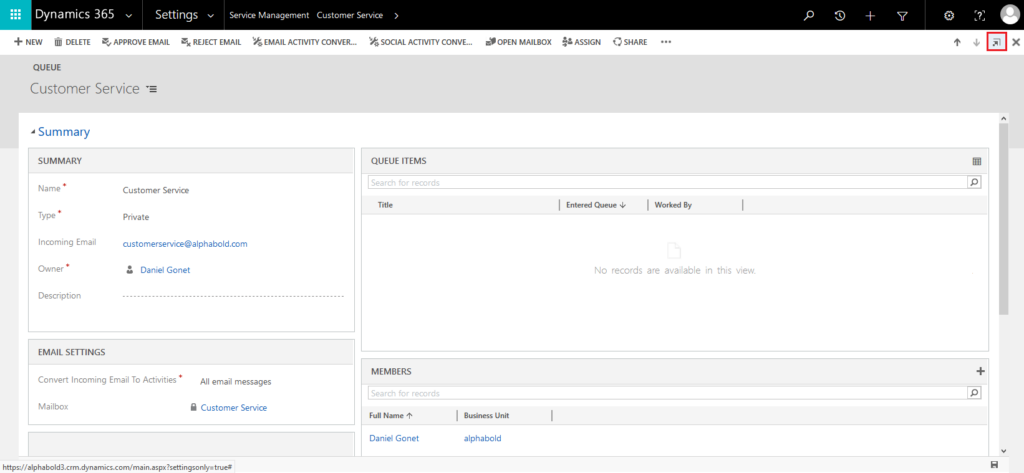
Task: Click Dynamics 365 in the navigation bar
Action: pos(75,14)
